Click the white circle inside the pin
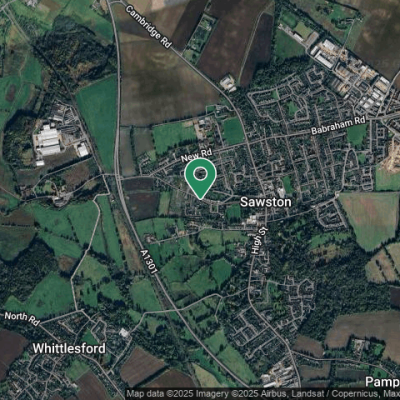The width and height of the screenshot is (400, 400). coord(200,174)
